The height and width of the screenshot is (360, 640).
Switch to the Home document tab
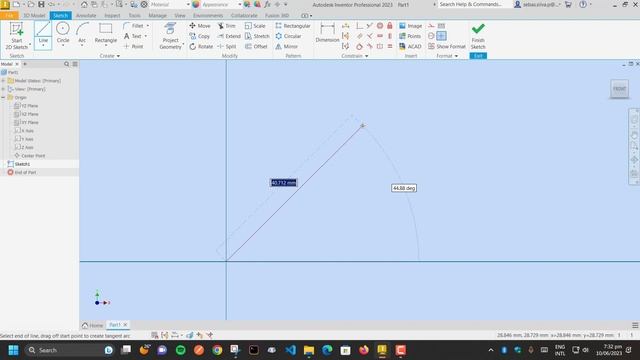click(92, 325)
